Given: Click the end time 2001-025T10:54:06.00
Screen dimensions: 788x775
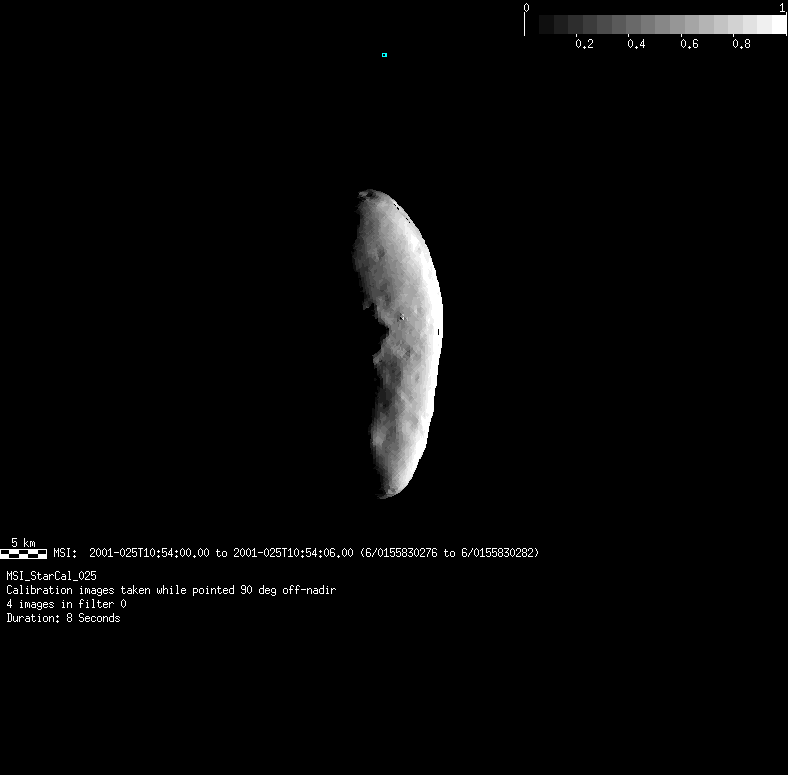Looking at the screenshot, I should click(x=293, y=553).
